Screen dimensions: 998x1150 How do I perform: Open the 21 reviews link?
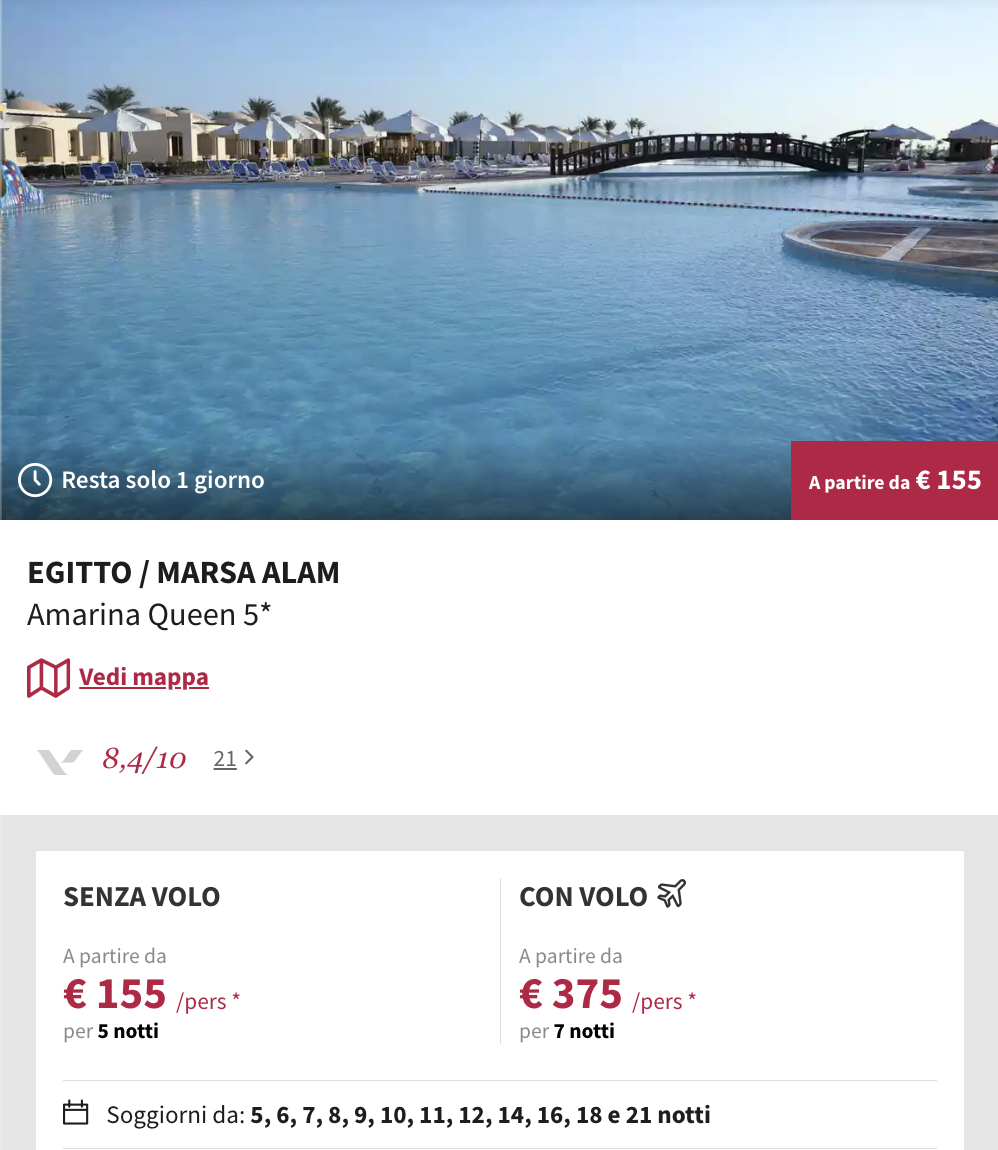point(223,757)
